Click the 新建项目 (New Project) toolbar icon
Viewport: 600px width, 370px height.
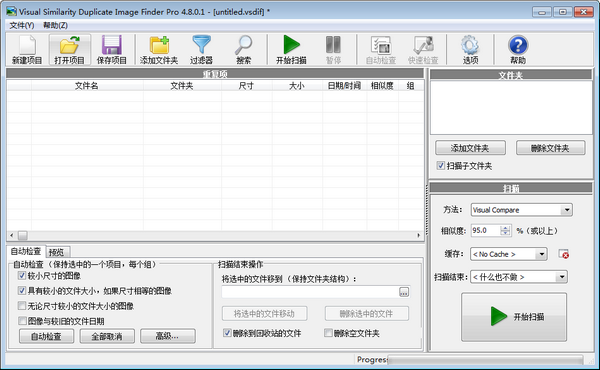(x=27, y=49)
